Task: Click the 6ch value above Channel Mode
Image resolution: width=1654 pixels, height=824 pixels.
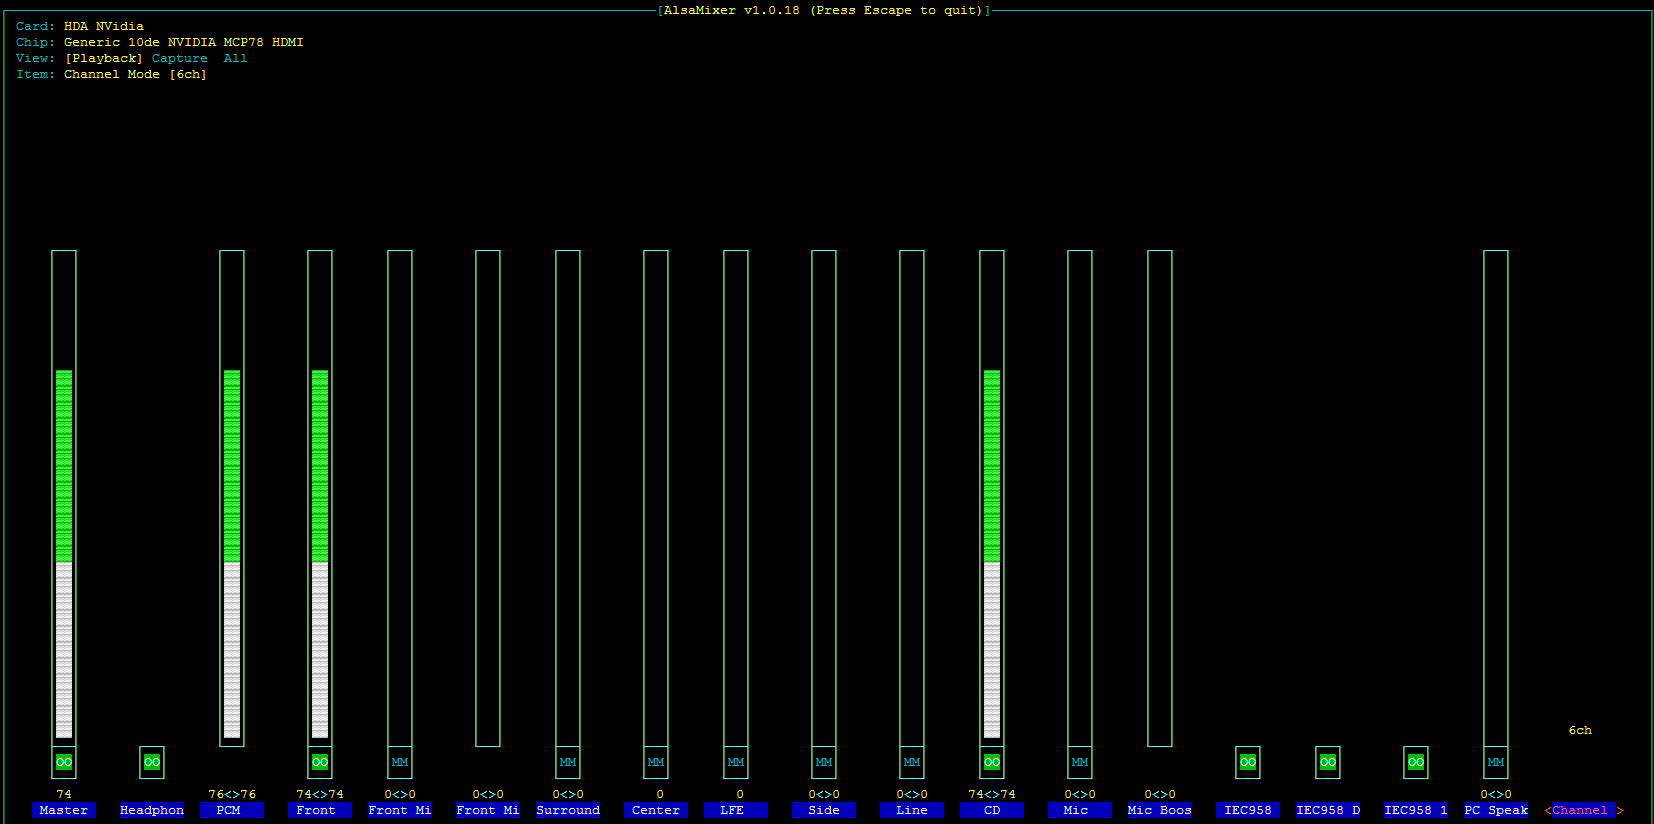Action: click(x=1580, y=730)
